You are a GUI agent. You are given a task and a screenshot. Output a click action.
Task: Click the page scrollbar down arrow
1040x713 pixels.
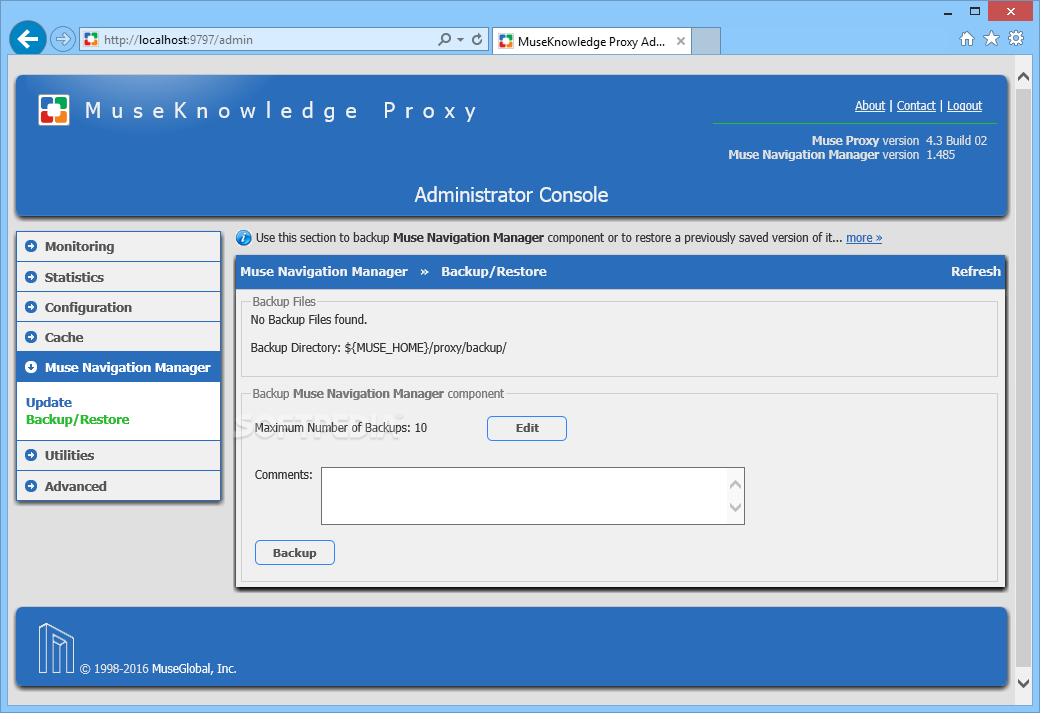pos(1023,682)
